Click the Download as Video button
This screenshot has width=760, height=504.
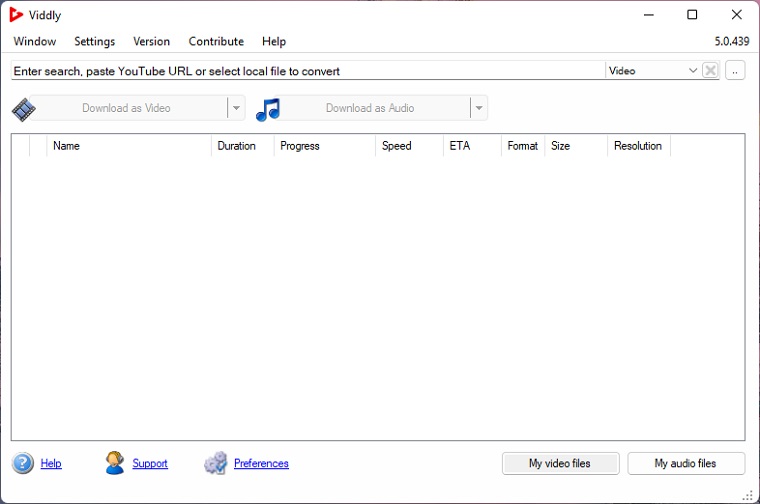click(128, 108)
